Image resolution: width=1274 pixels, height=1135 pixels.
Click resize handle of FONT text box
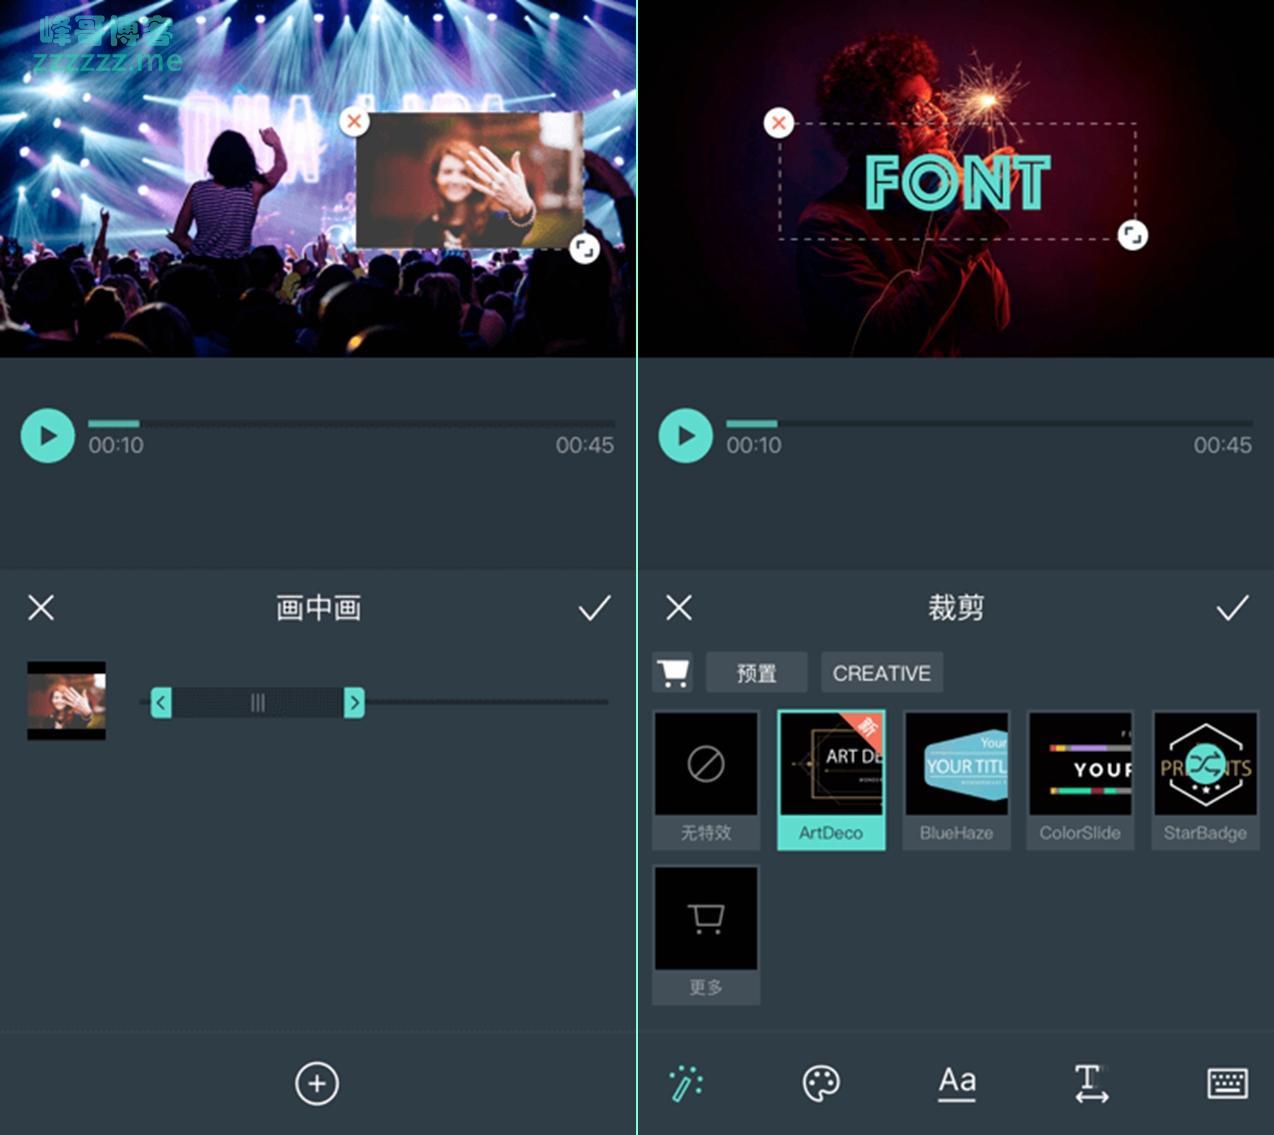pyautogui.click(x=1132, y=236)
